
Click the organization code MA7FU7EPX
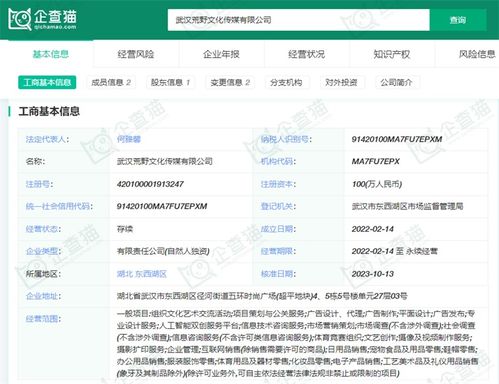click(x=376, y=162)
